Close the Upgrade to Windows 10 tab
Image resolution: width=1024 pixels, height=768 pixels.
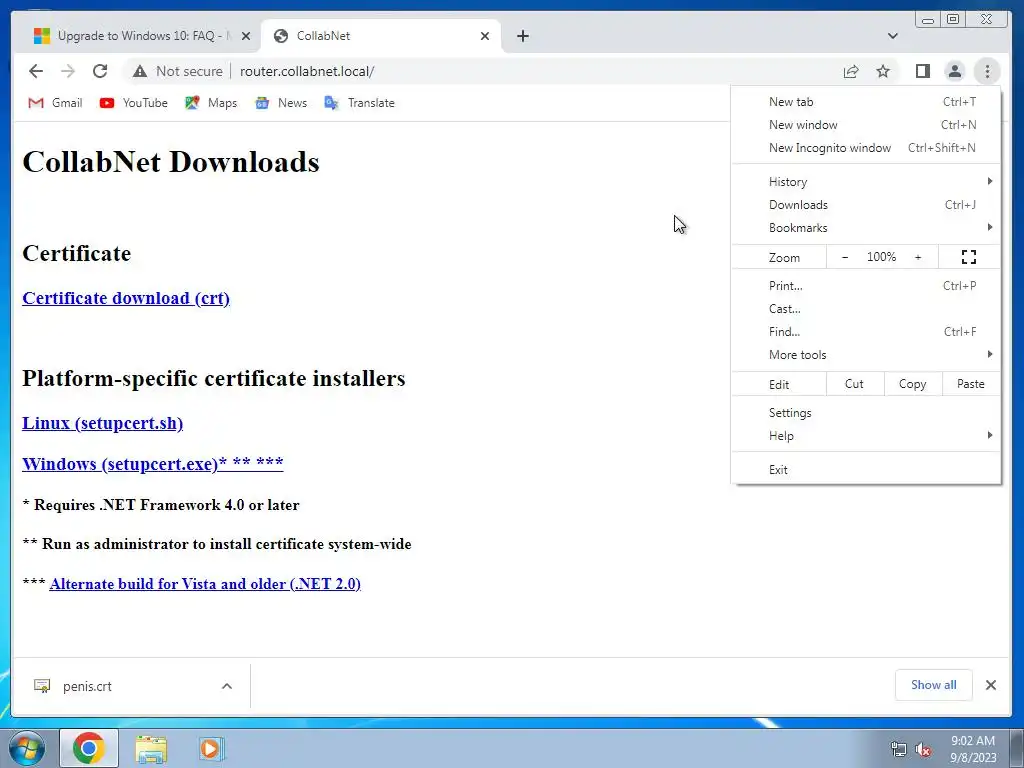(246, 36)
